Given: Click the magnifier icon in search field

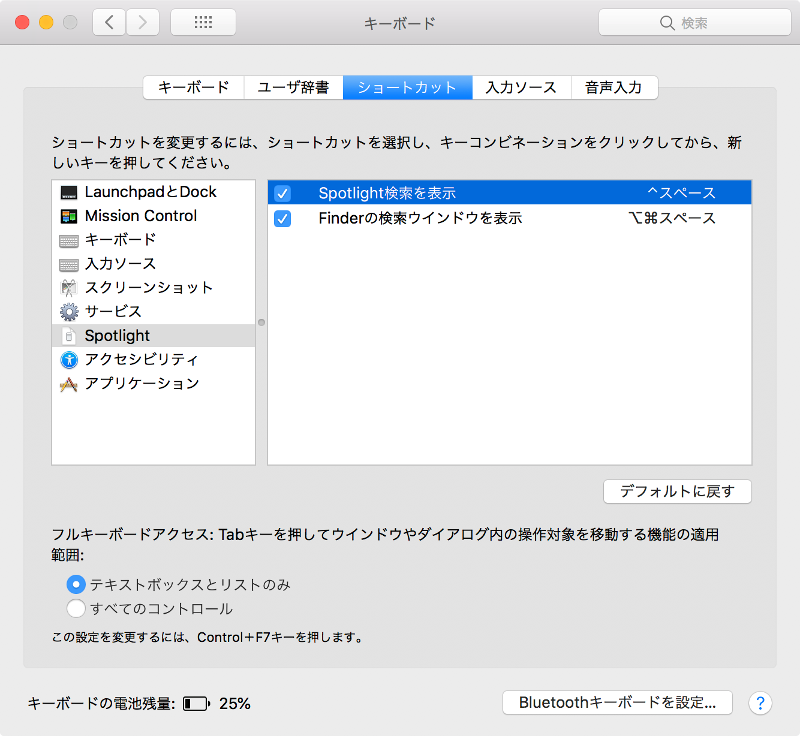Looking at the screenshot, I should (x=667, y=23).
